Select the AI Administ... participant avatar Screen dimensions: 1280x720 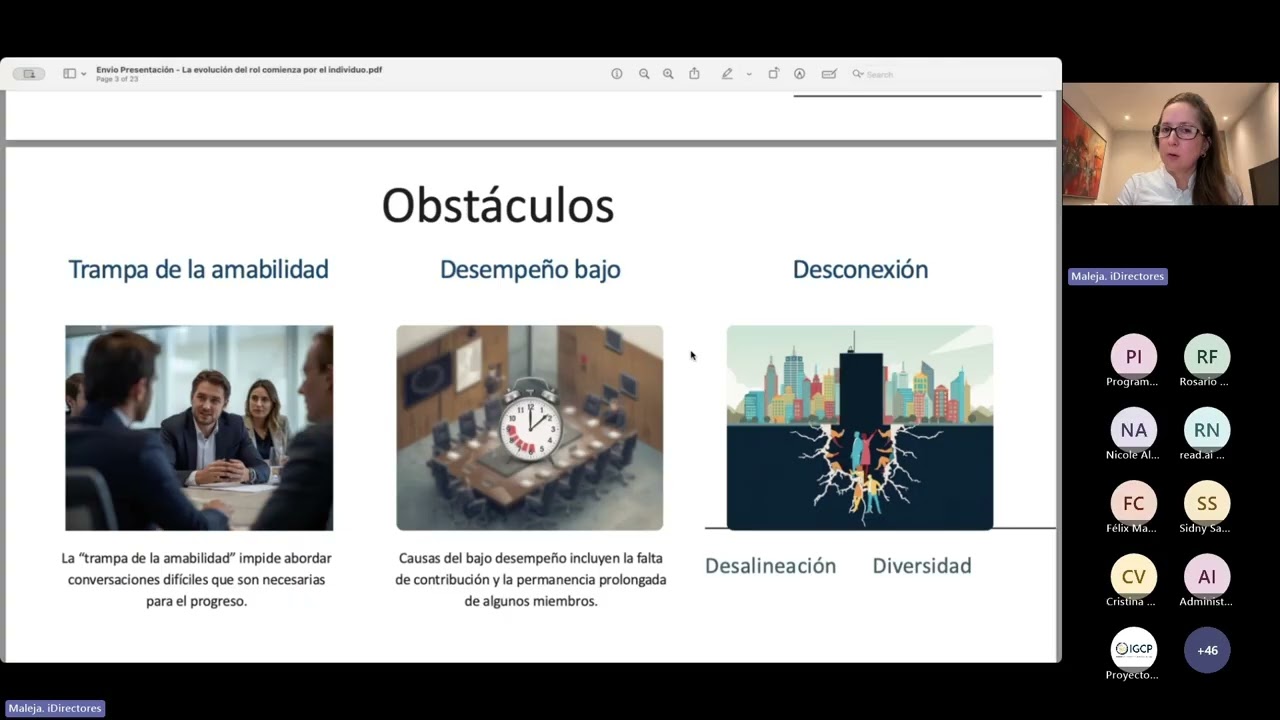(x=1207, y=576)
